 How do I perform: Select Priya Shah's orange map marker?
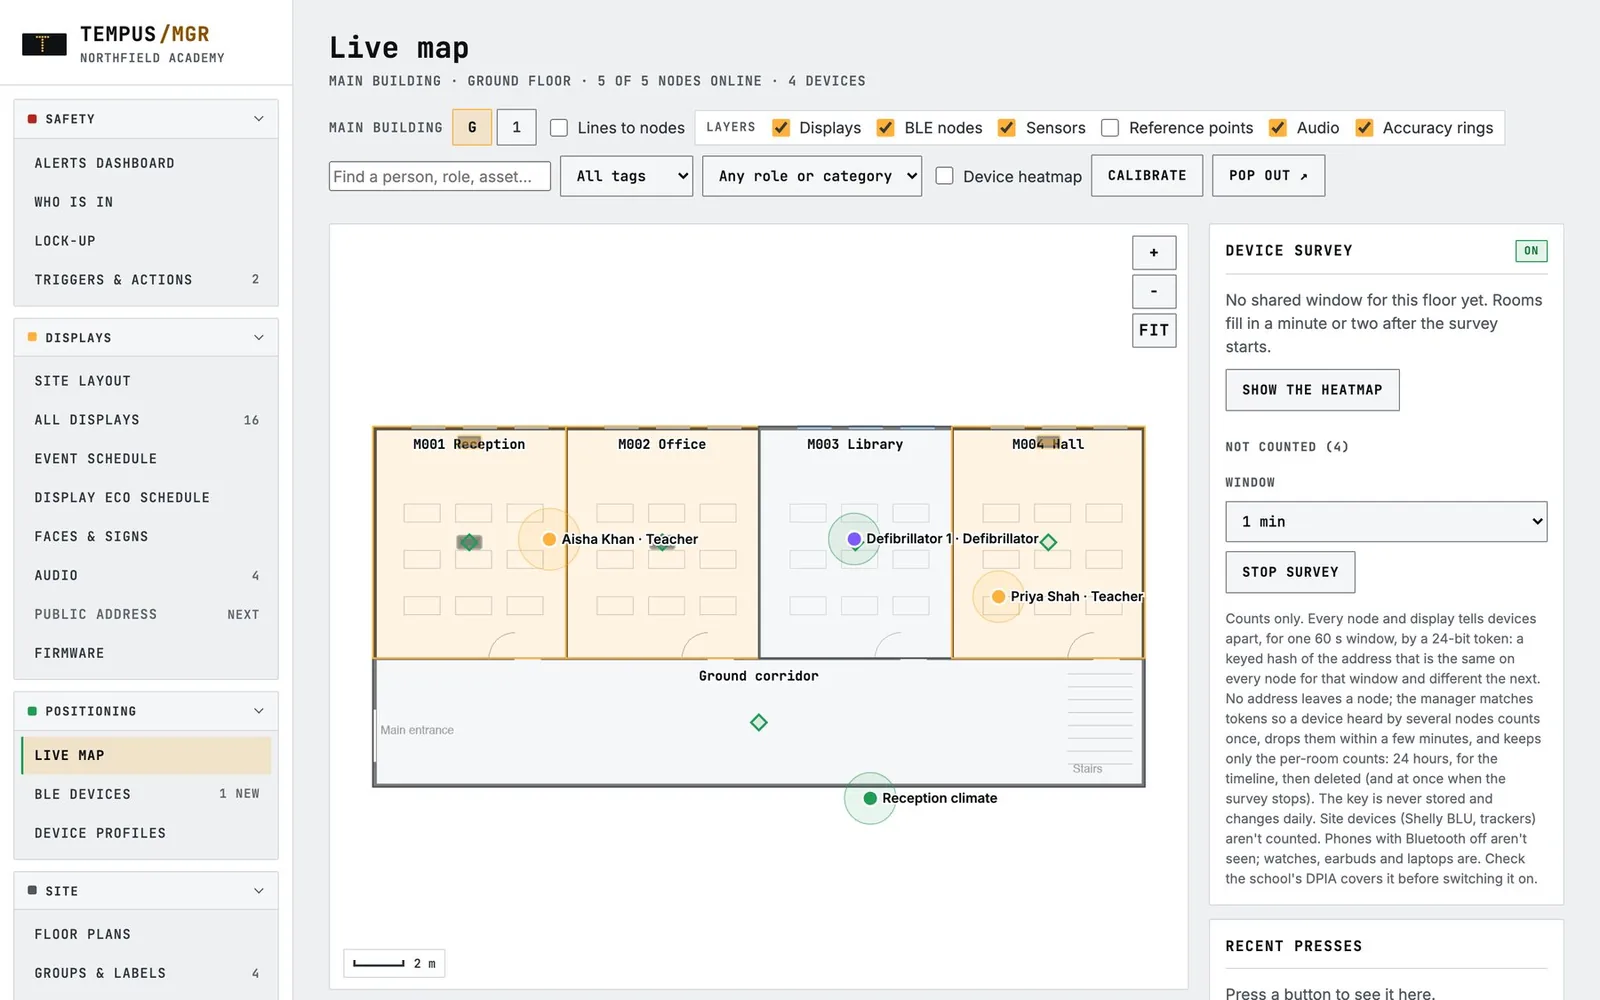pos(998,597)
